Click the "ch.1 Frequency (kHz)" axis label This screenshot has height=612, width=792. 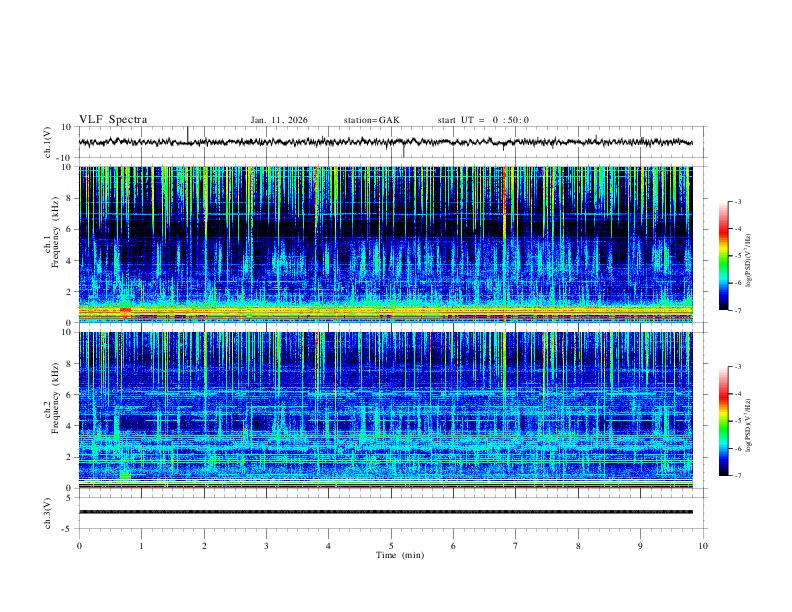coord(52,230)
